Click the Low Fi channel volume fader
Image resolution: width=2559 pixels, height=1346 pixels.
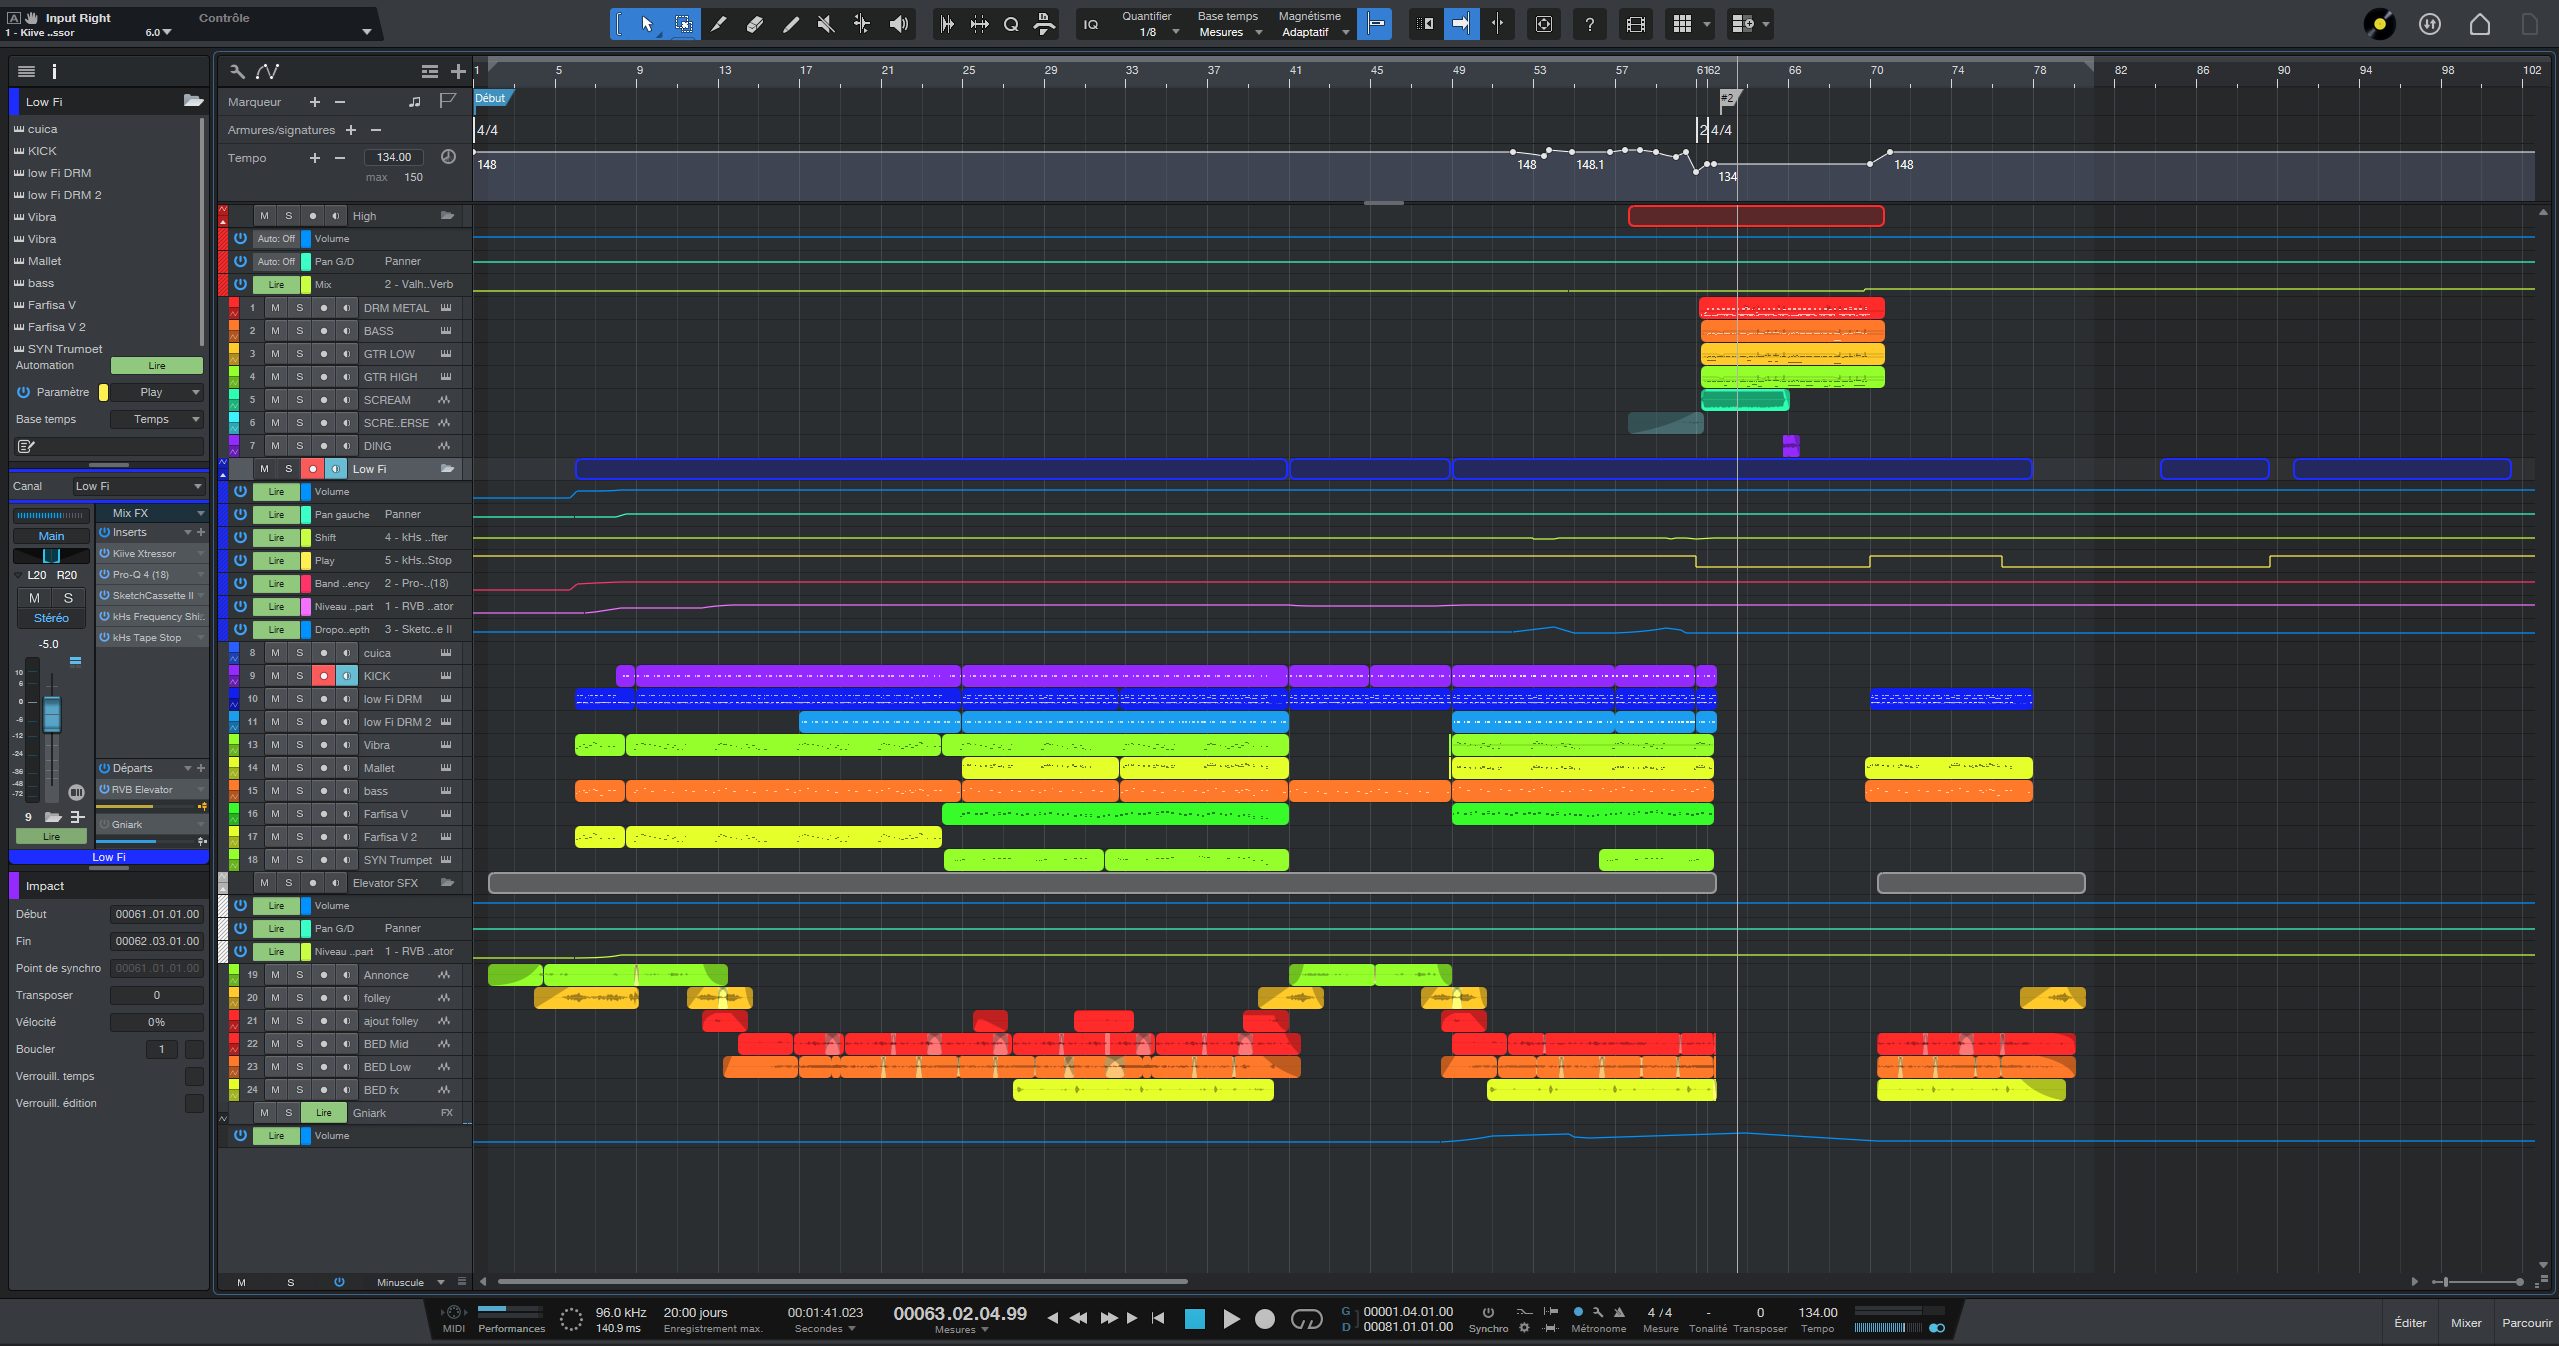pyautogui.click(x=52, y=713)
